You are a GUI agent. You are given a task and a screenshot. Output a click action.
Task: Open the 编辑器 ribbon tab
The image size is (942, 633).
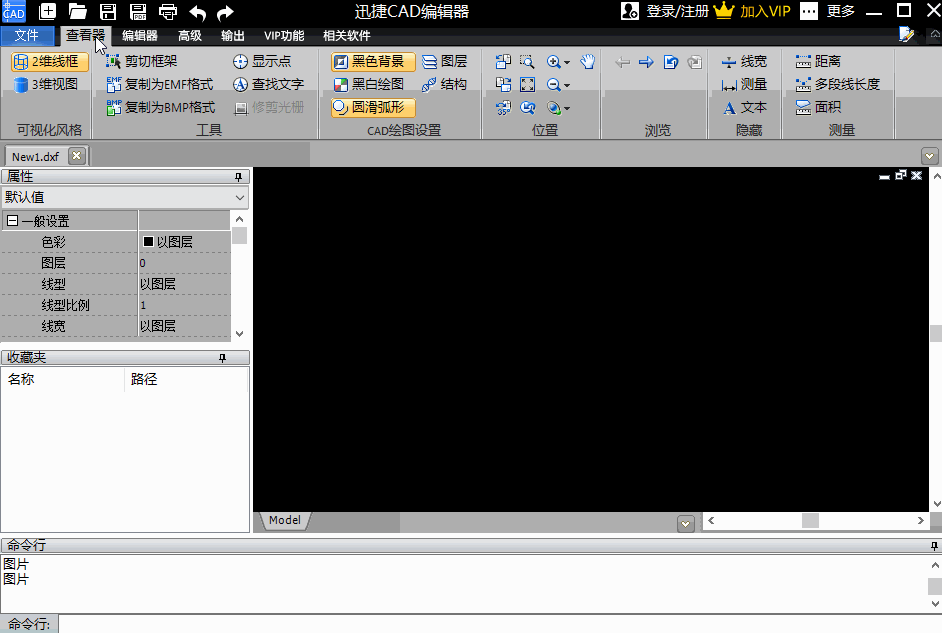(x=140, y=35)
